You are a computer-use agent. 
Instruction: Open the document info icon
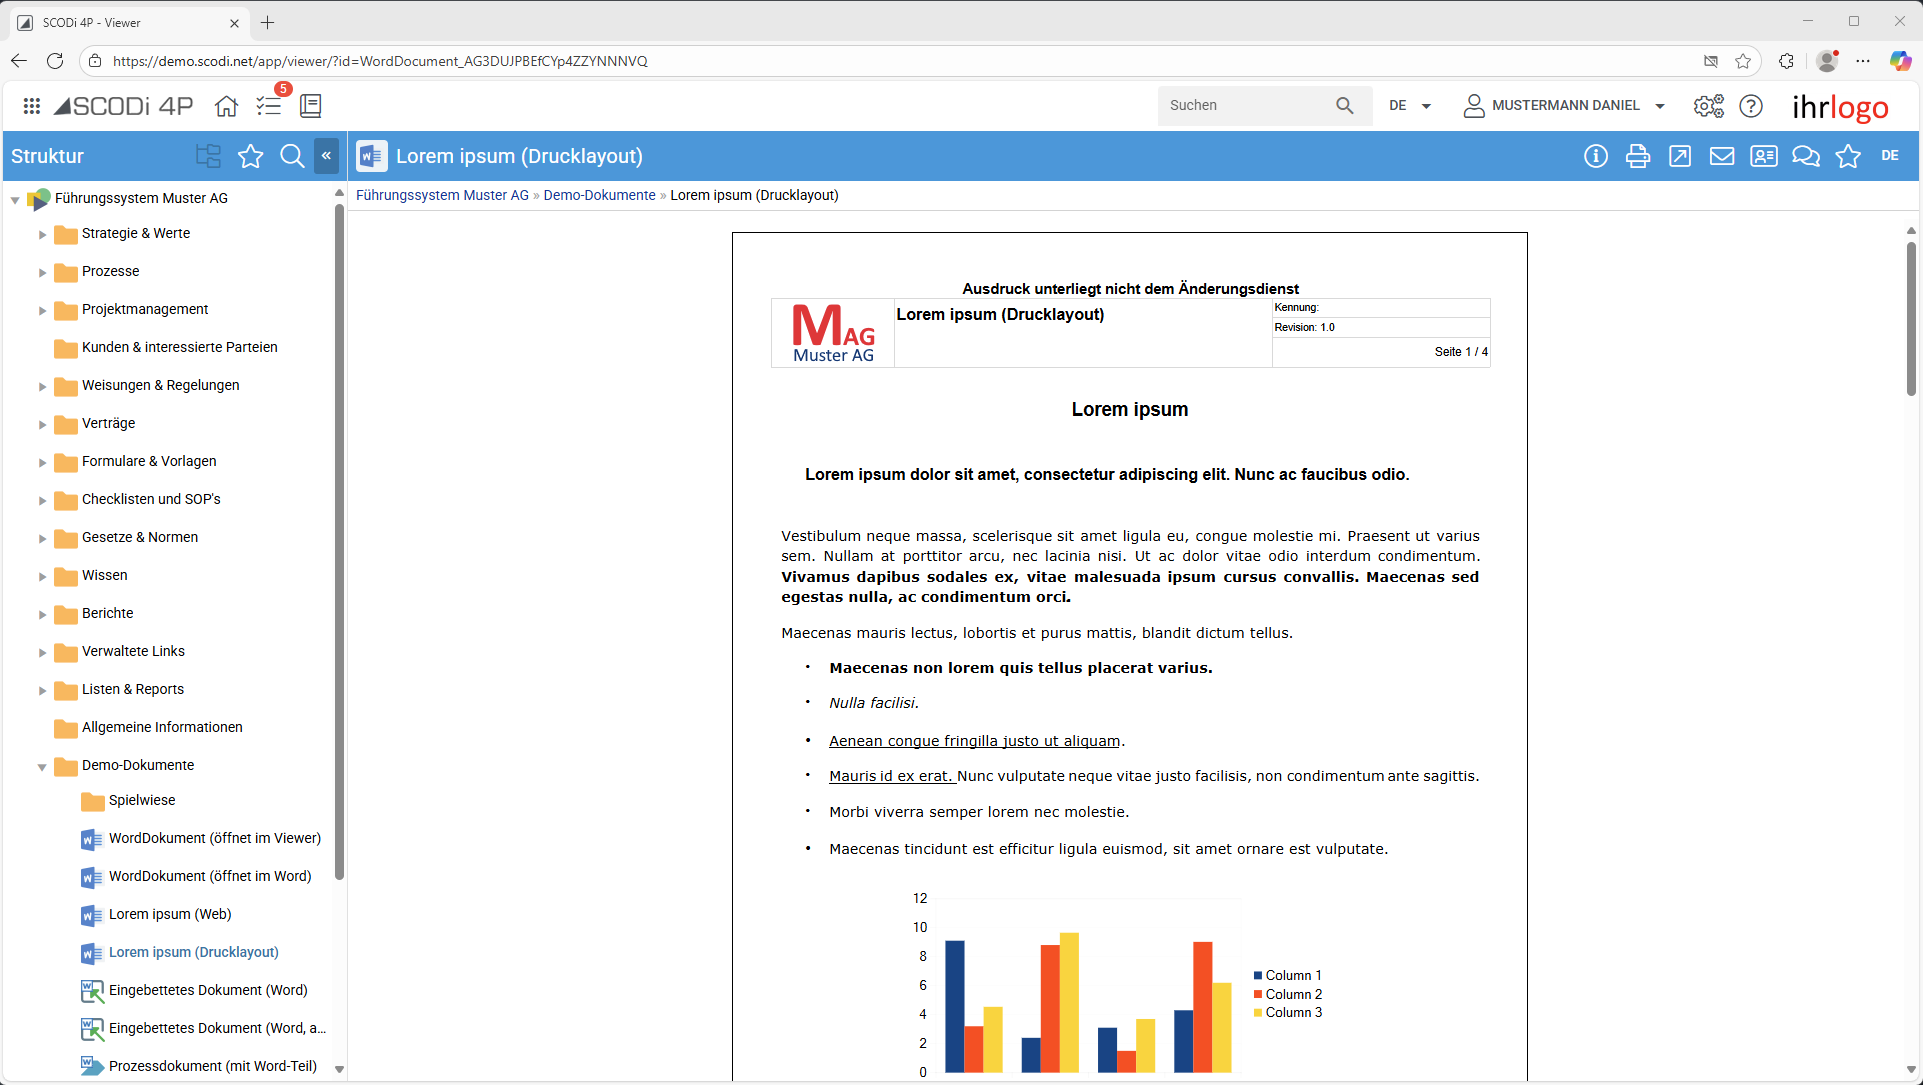1596,156
